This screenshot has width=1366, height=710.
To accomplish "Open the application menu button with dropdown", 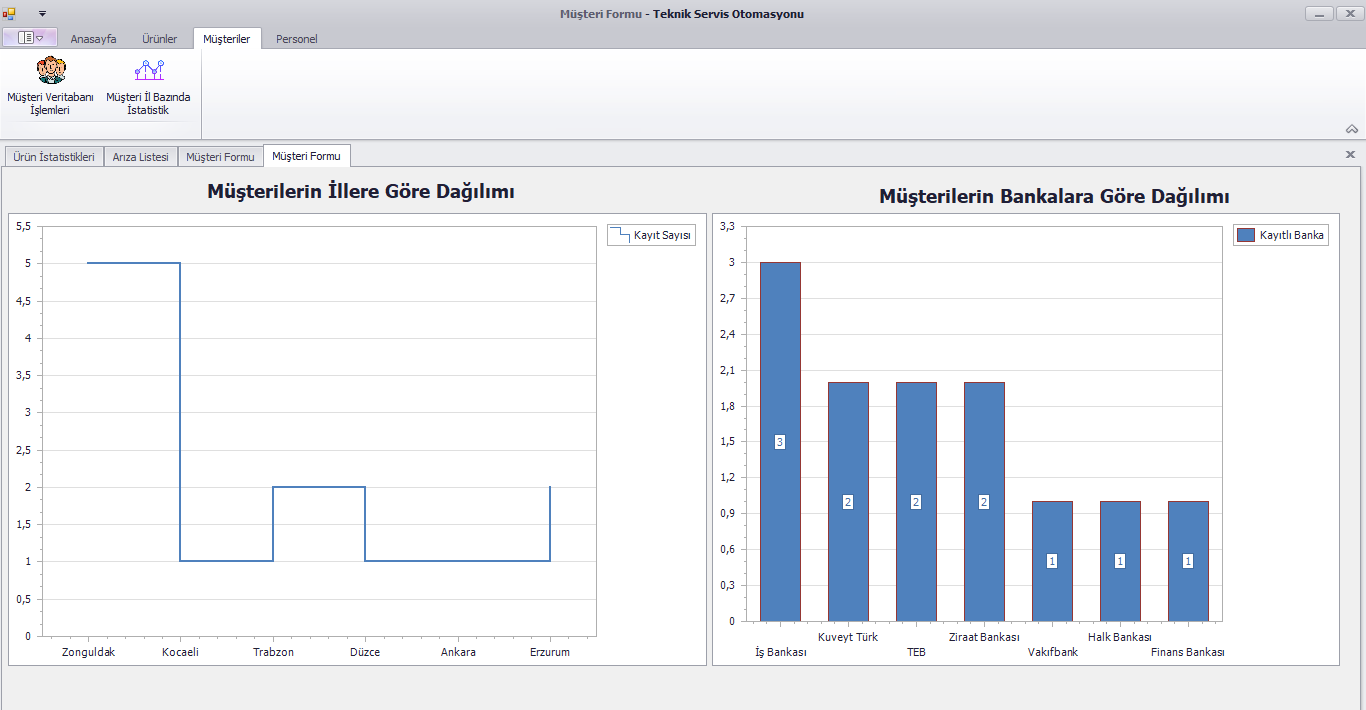I will click(31, 38).
